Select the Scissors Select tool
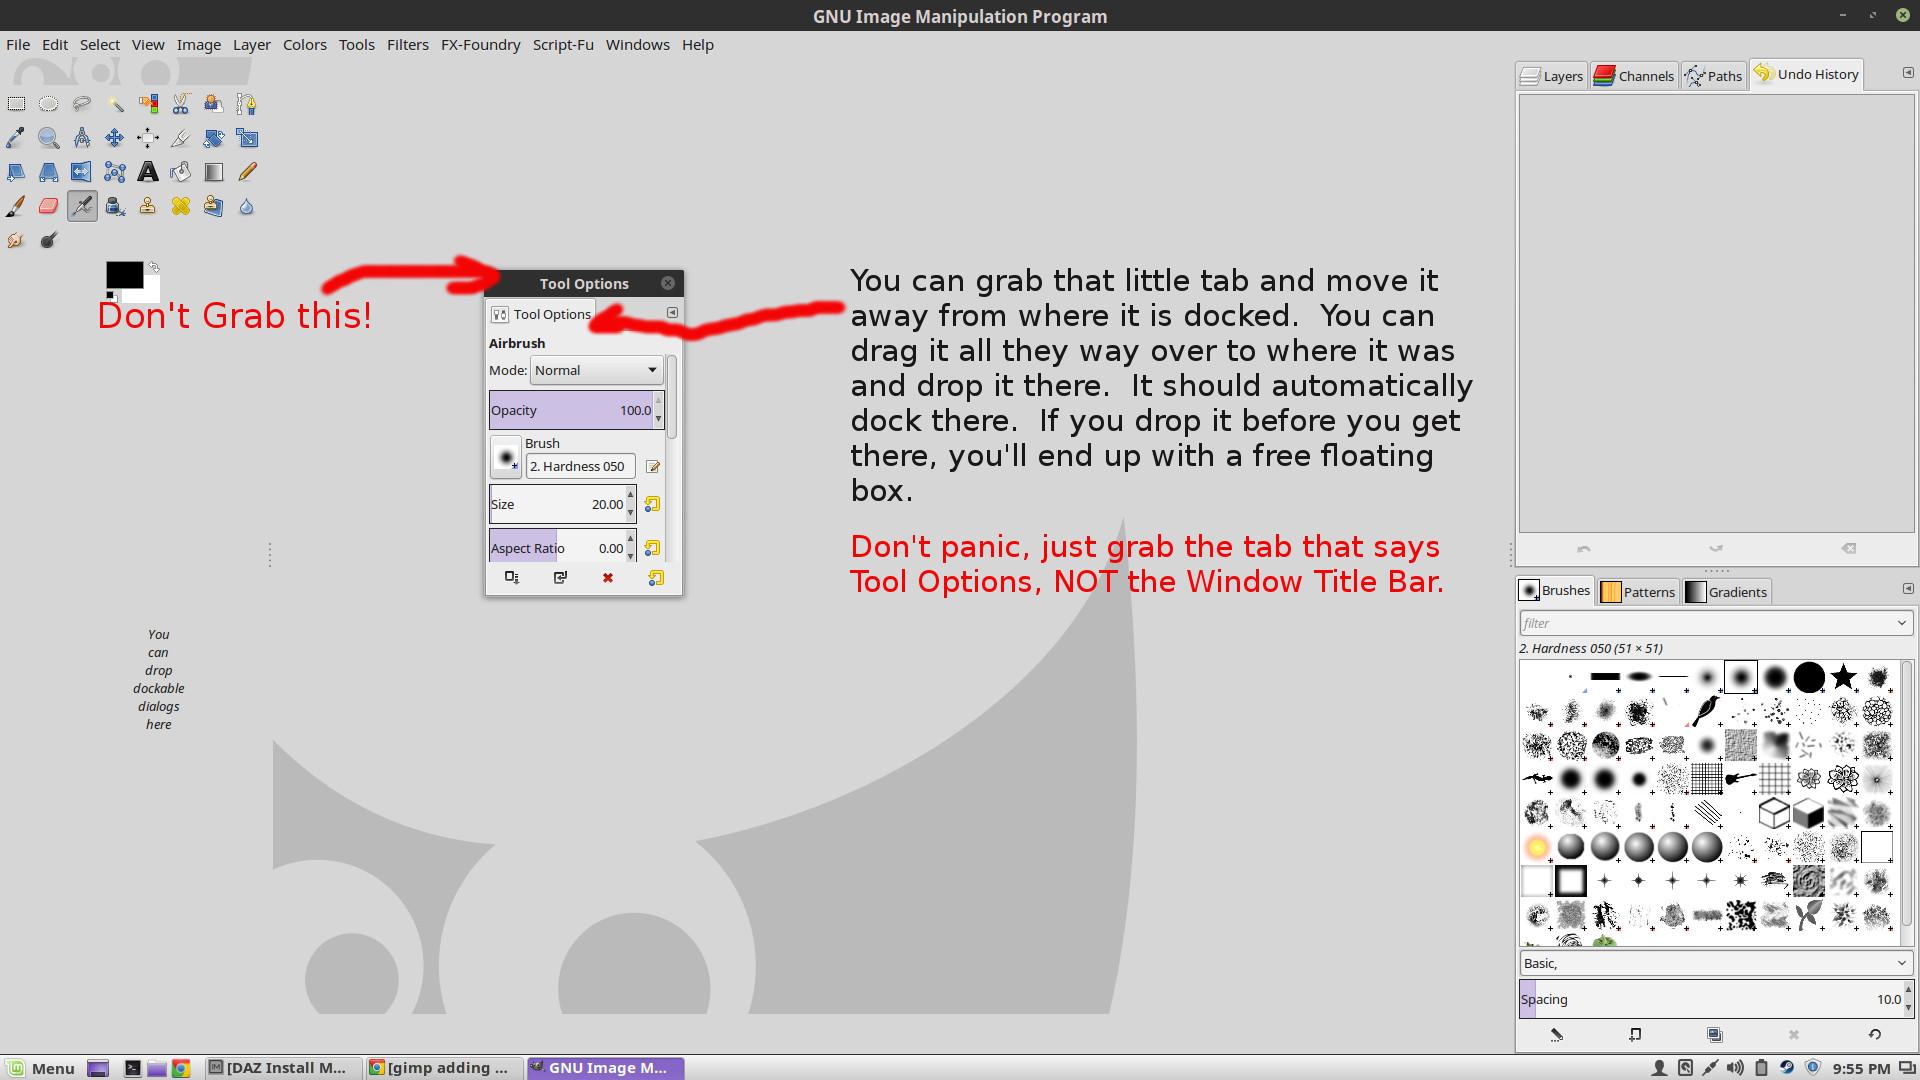 click(181, 104)
